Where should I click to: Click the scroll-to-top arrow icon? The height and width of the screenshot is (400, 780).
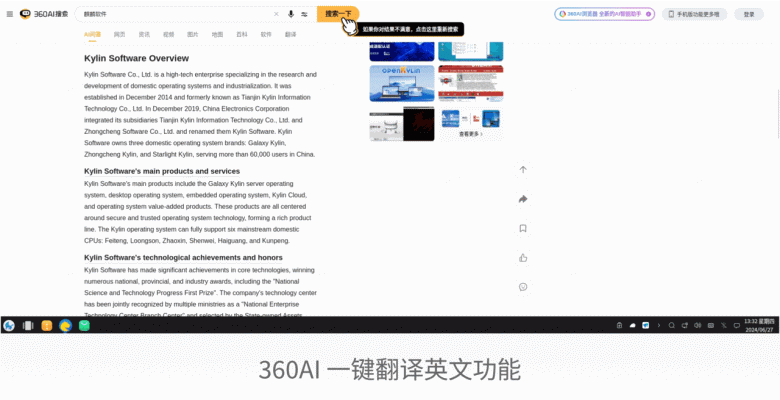[x=523, y=169]
